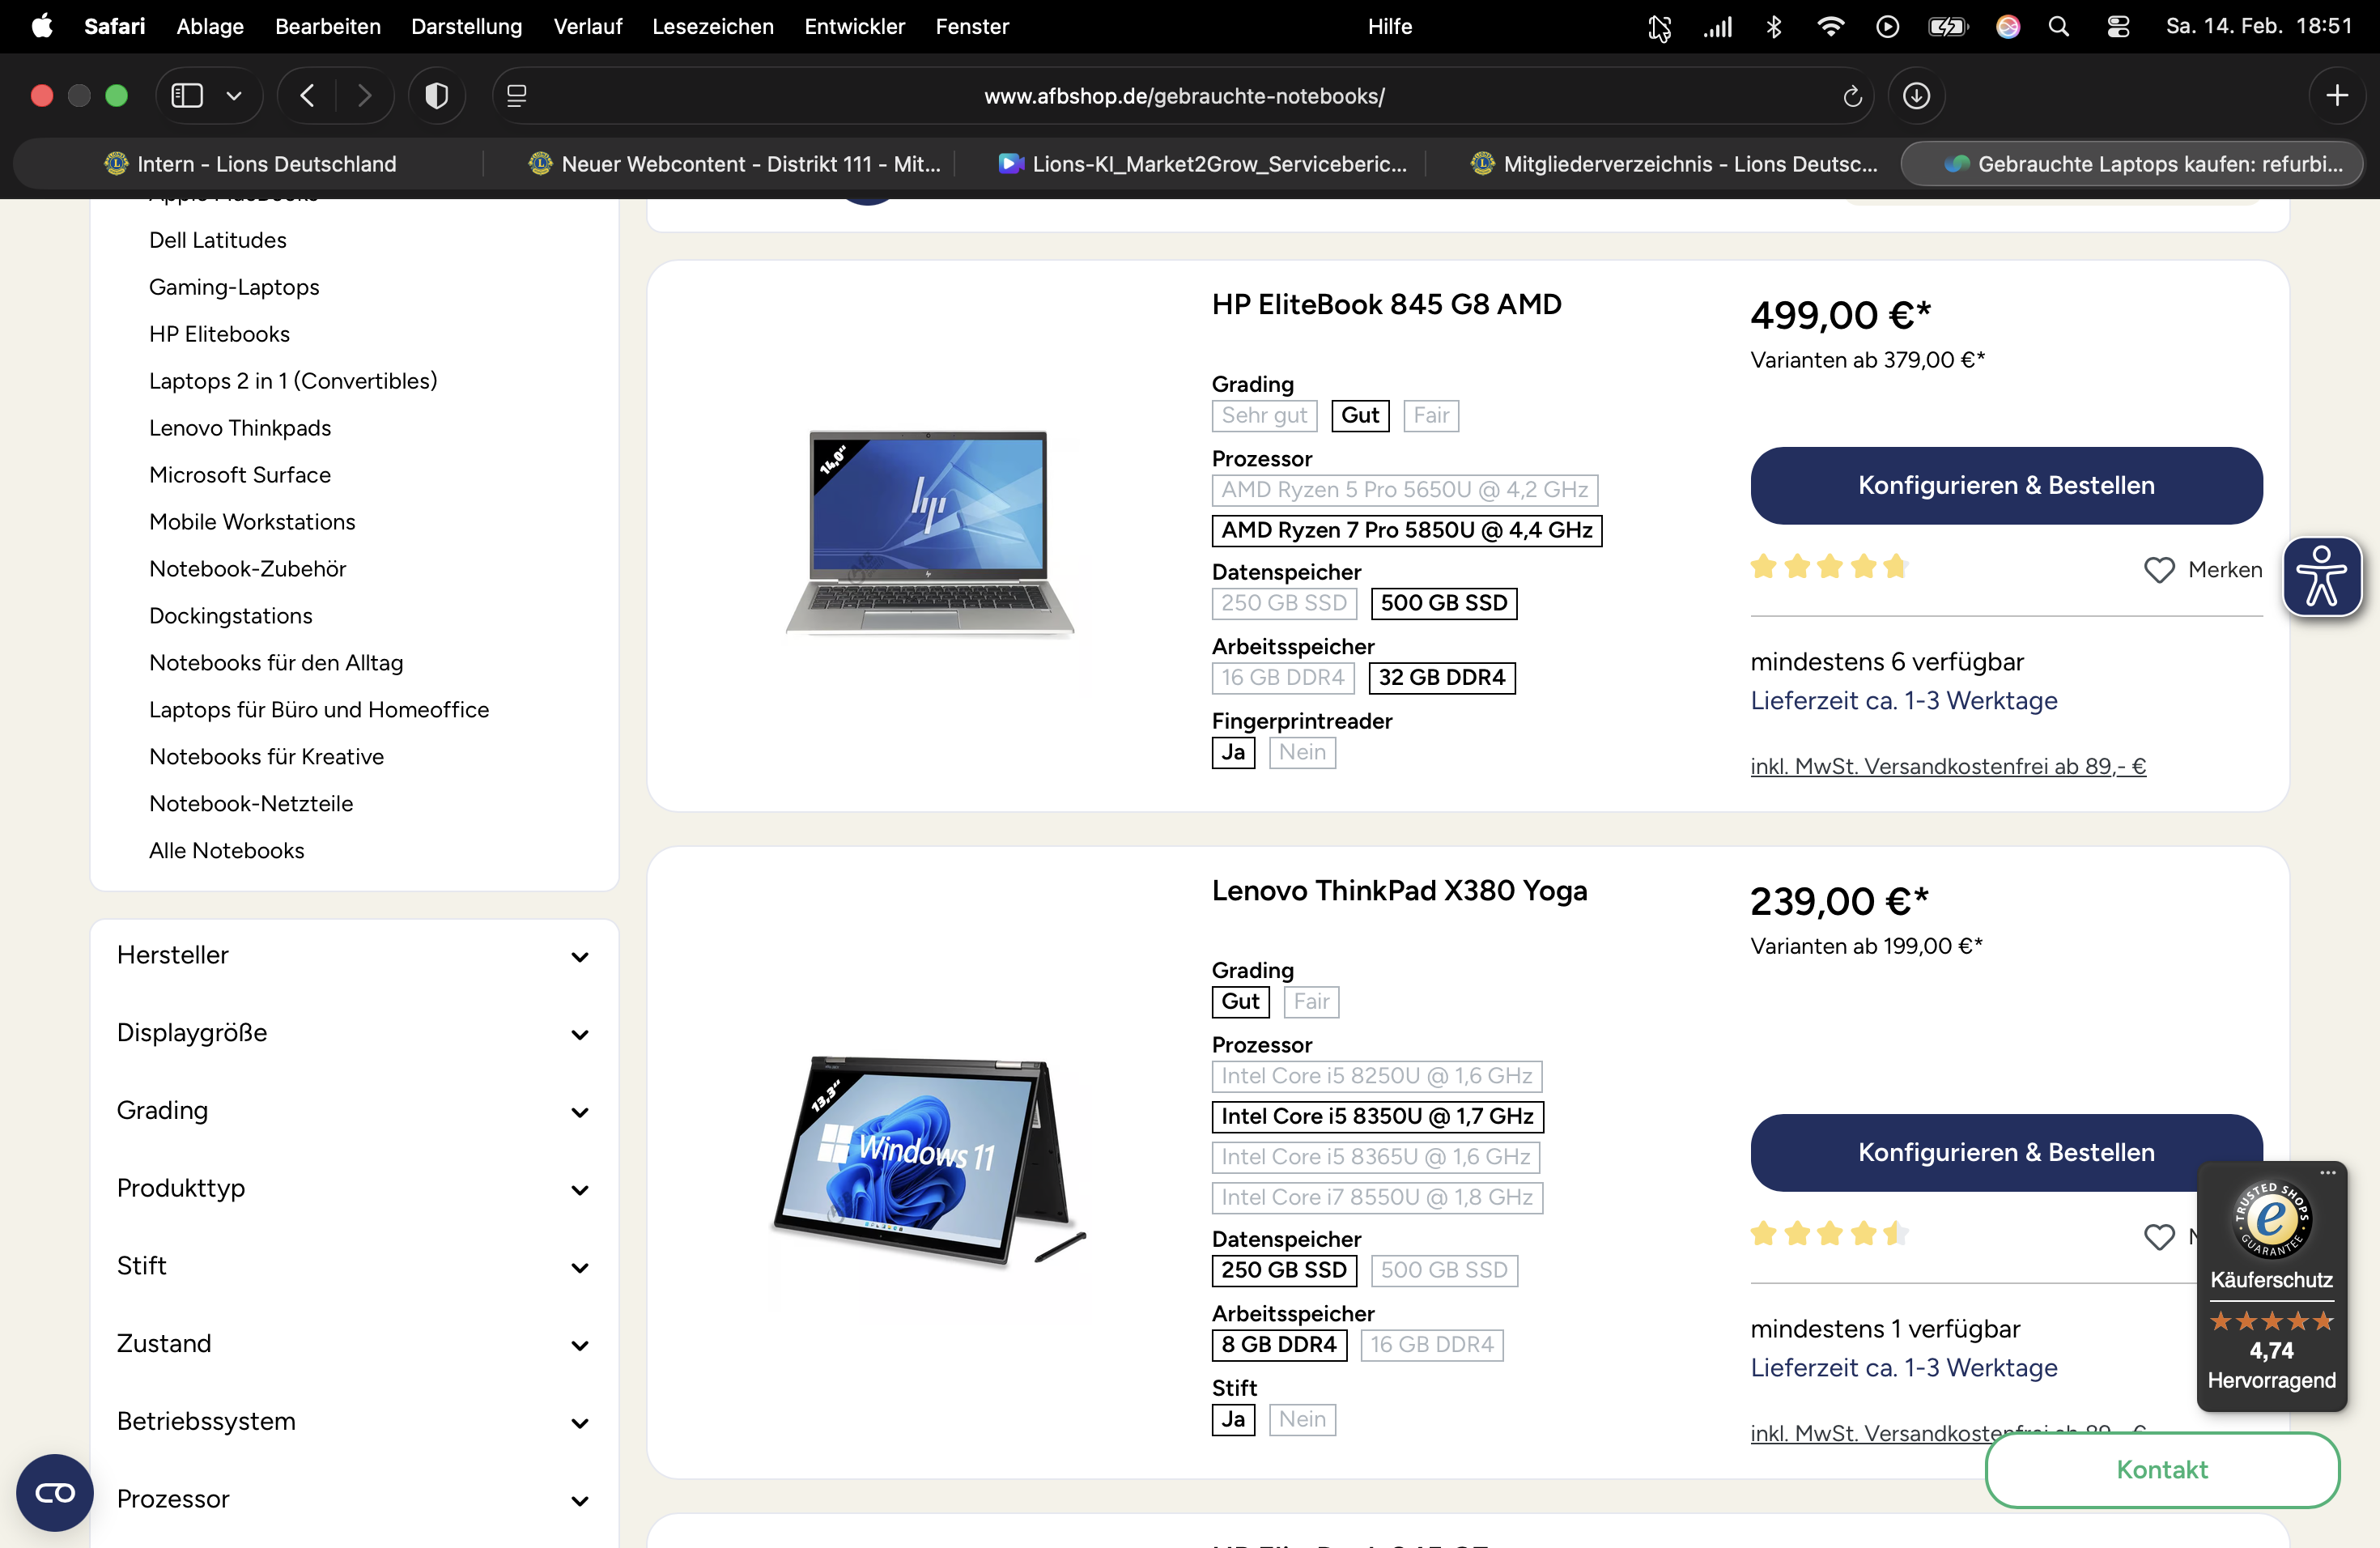
Task: Click the accessibility widget icon
Action: [2321, 577]
